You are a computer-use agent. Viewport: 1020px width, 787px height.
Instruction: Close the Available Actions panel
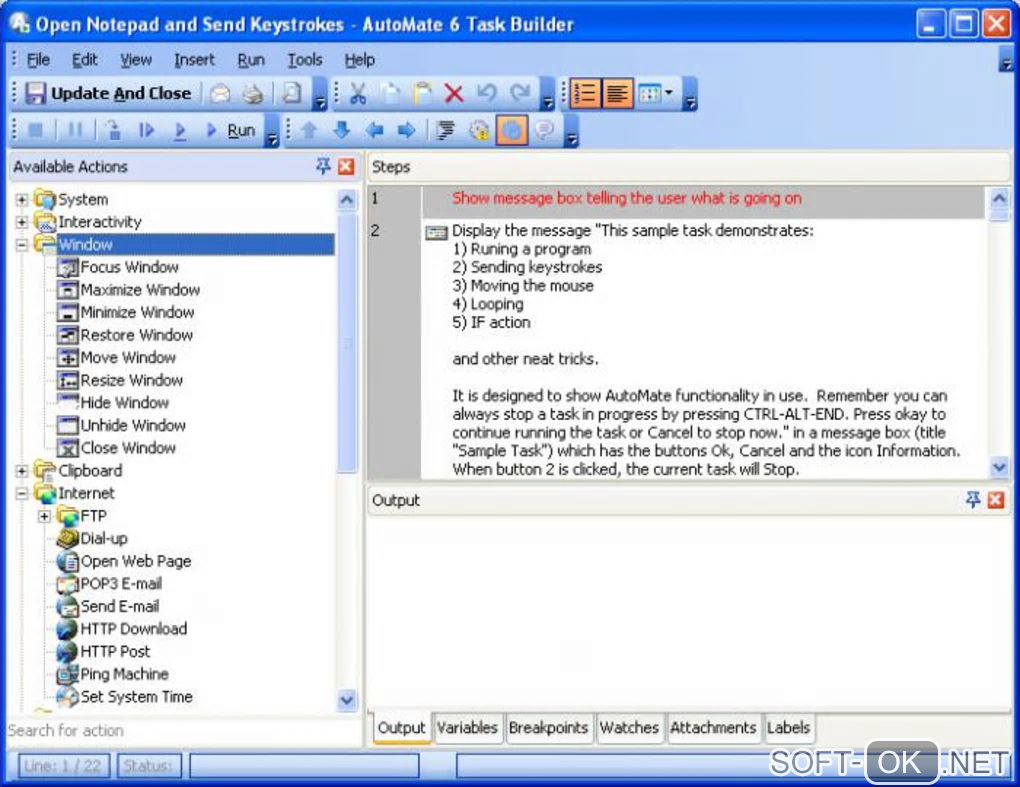coord(346,167)
